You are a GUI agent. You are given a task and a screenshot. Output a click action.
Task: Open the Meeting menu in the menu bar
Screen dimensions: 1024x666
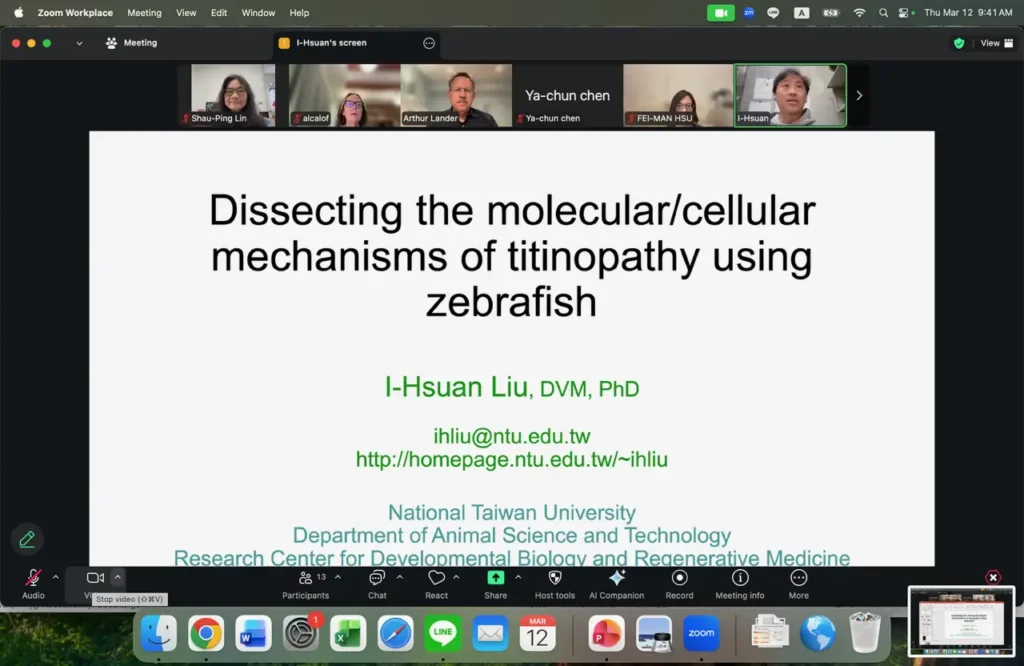(144, 12)
